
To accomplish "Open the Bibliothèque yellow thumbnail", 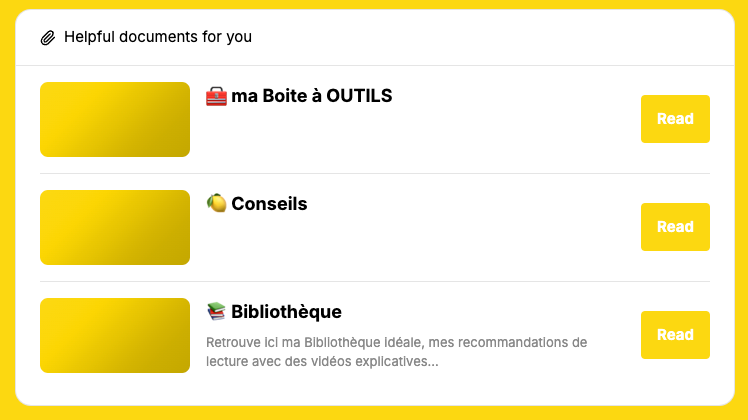I will [115, 335].
